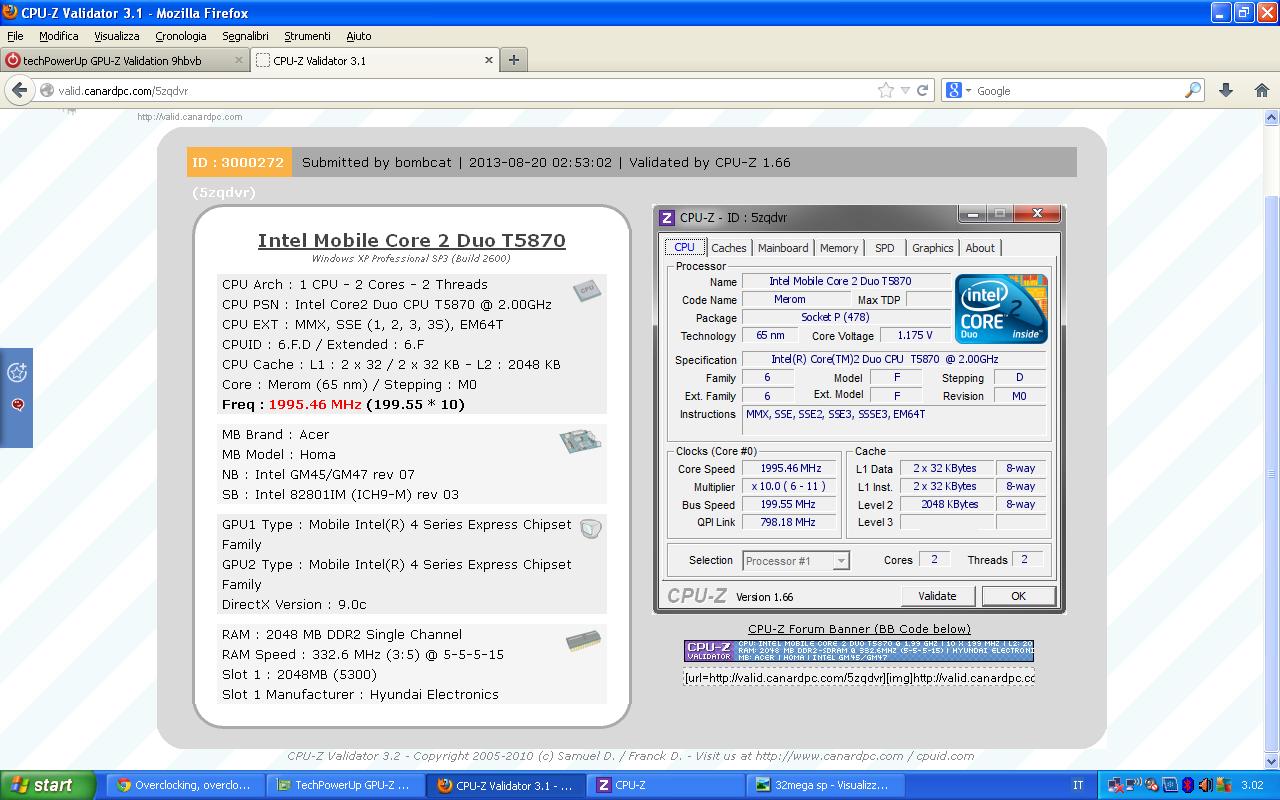Bookmark this page with the star icon
The width and height of the screenshot is (1280, 800).
pos(885,90)
